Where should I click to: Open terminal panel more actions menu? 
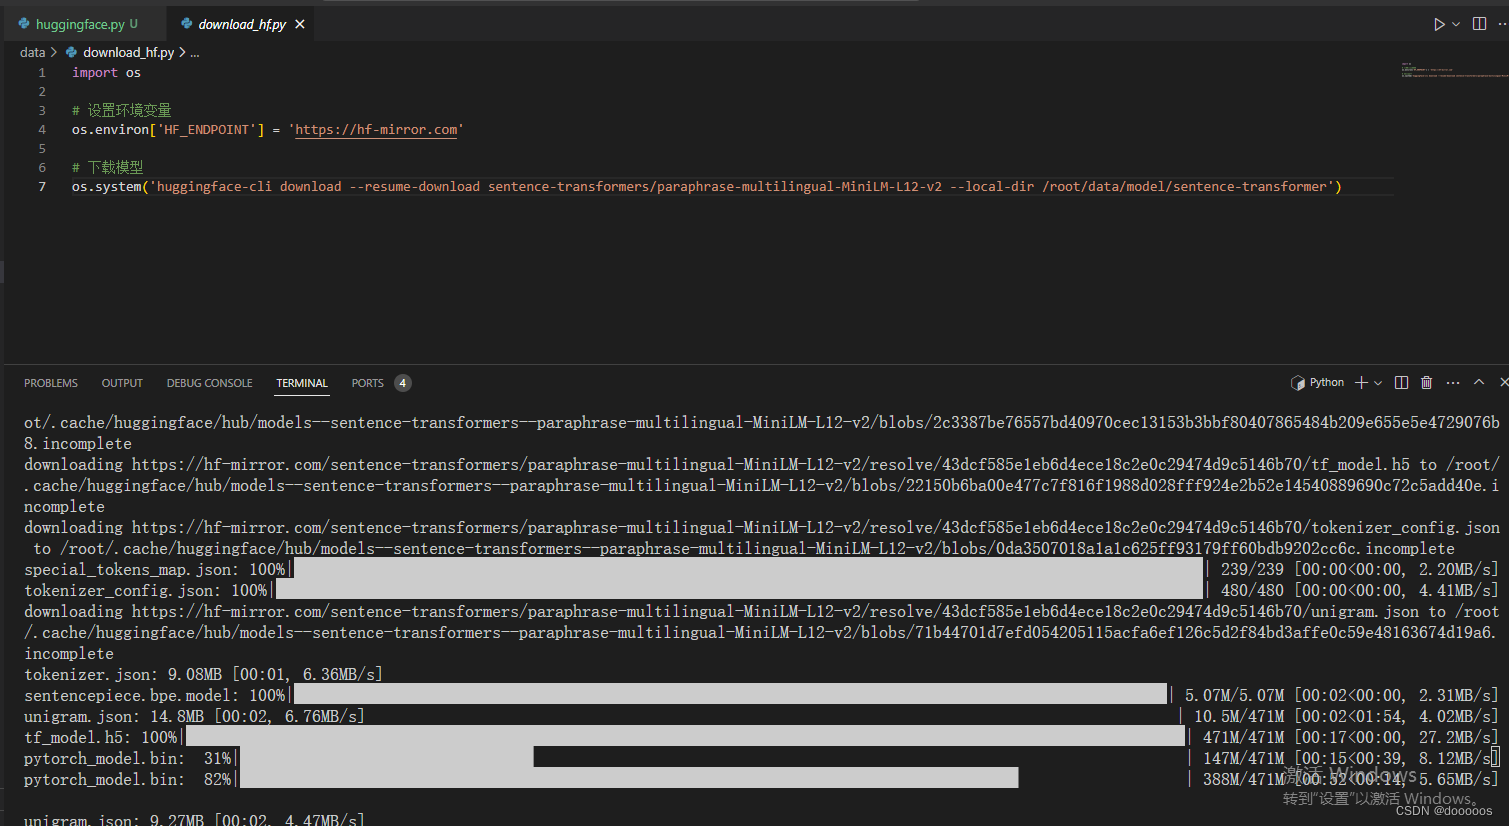pyautogui.click(x=1453, y=383)
